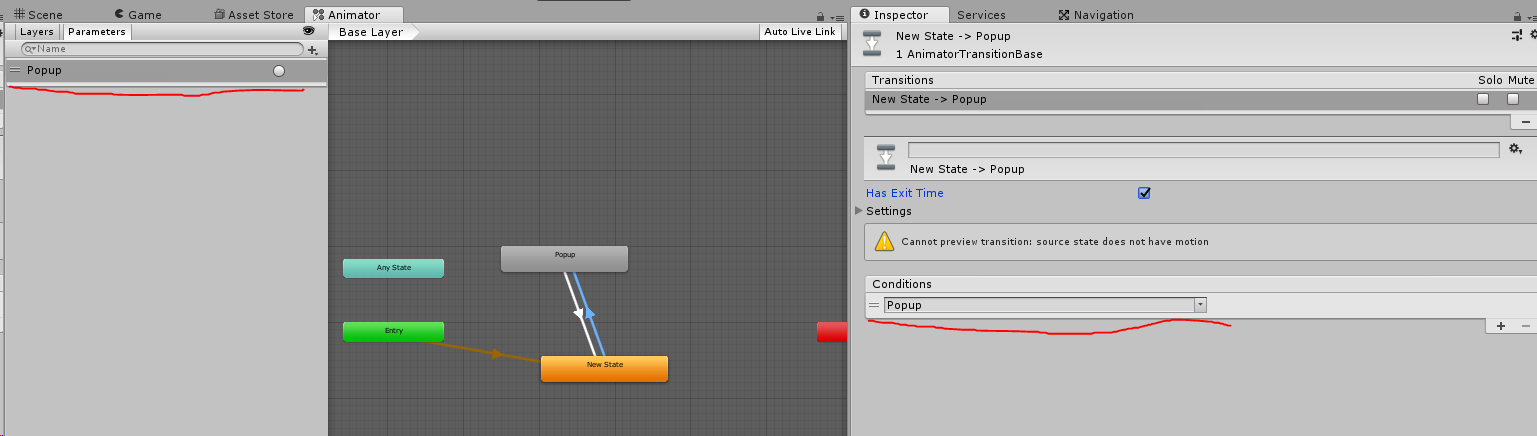Viewport: 1537px width, 436px height.
Task: Select the Popup state node
Action: pos(564,258)
